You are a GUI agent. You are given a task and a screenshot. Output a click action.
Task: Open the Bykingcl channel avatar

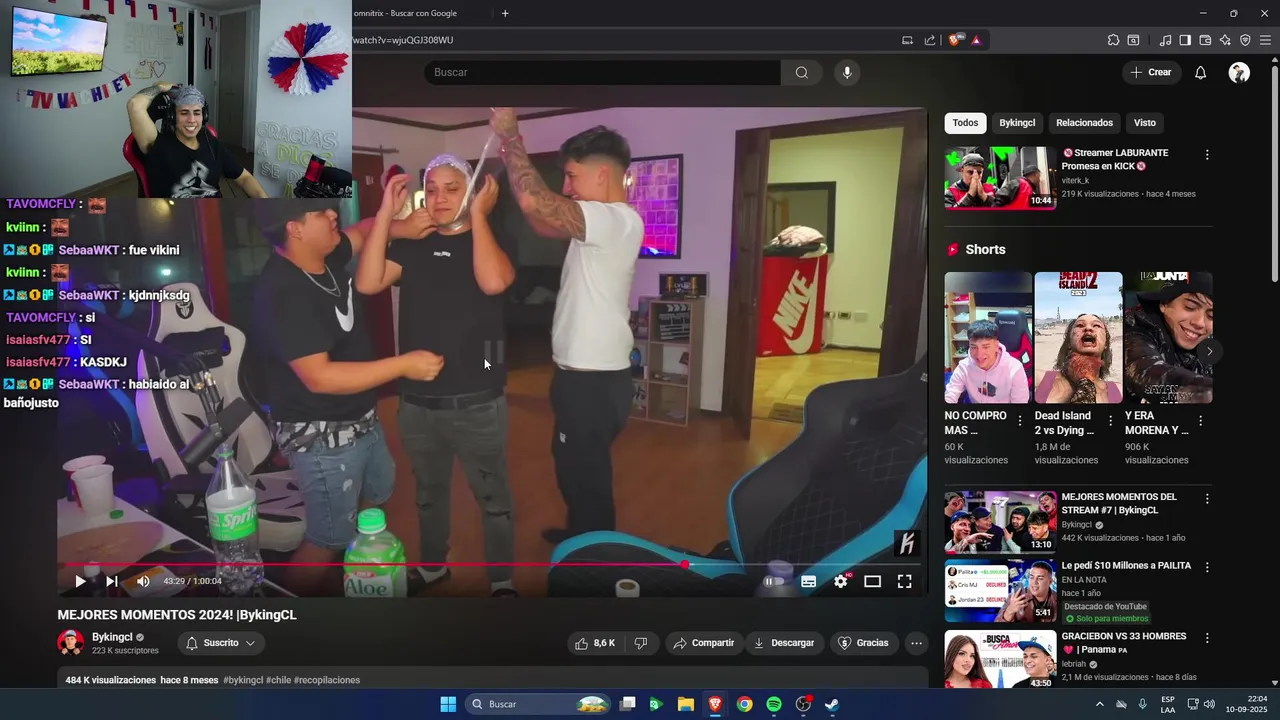[71, 643]
